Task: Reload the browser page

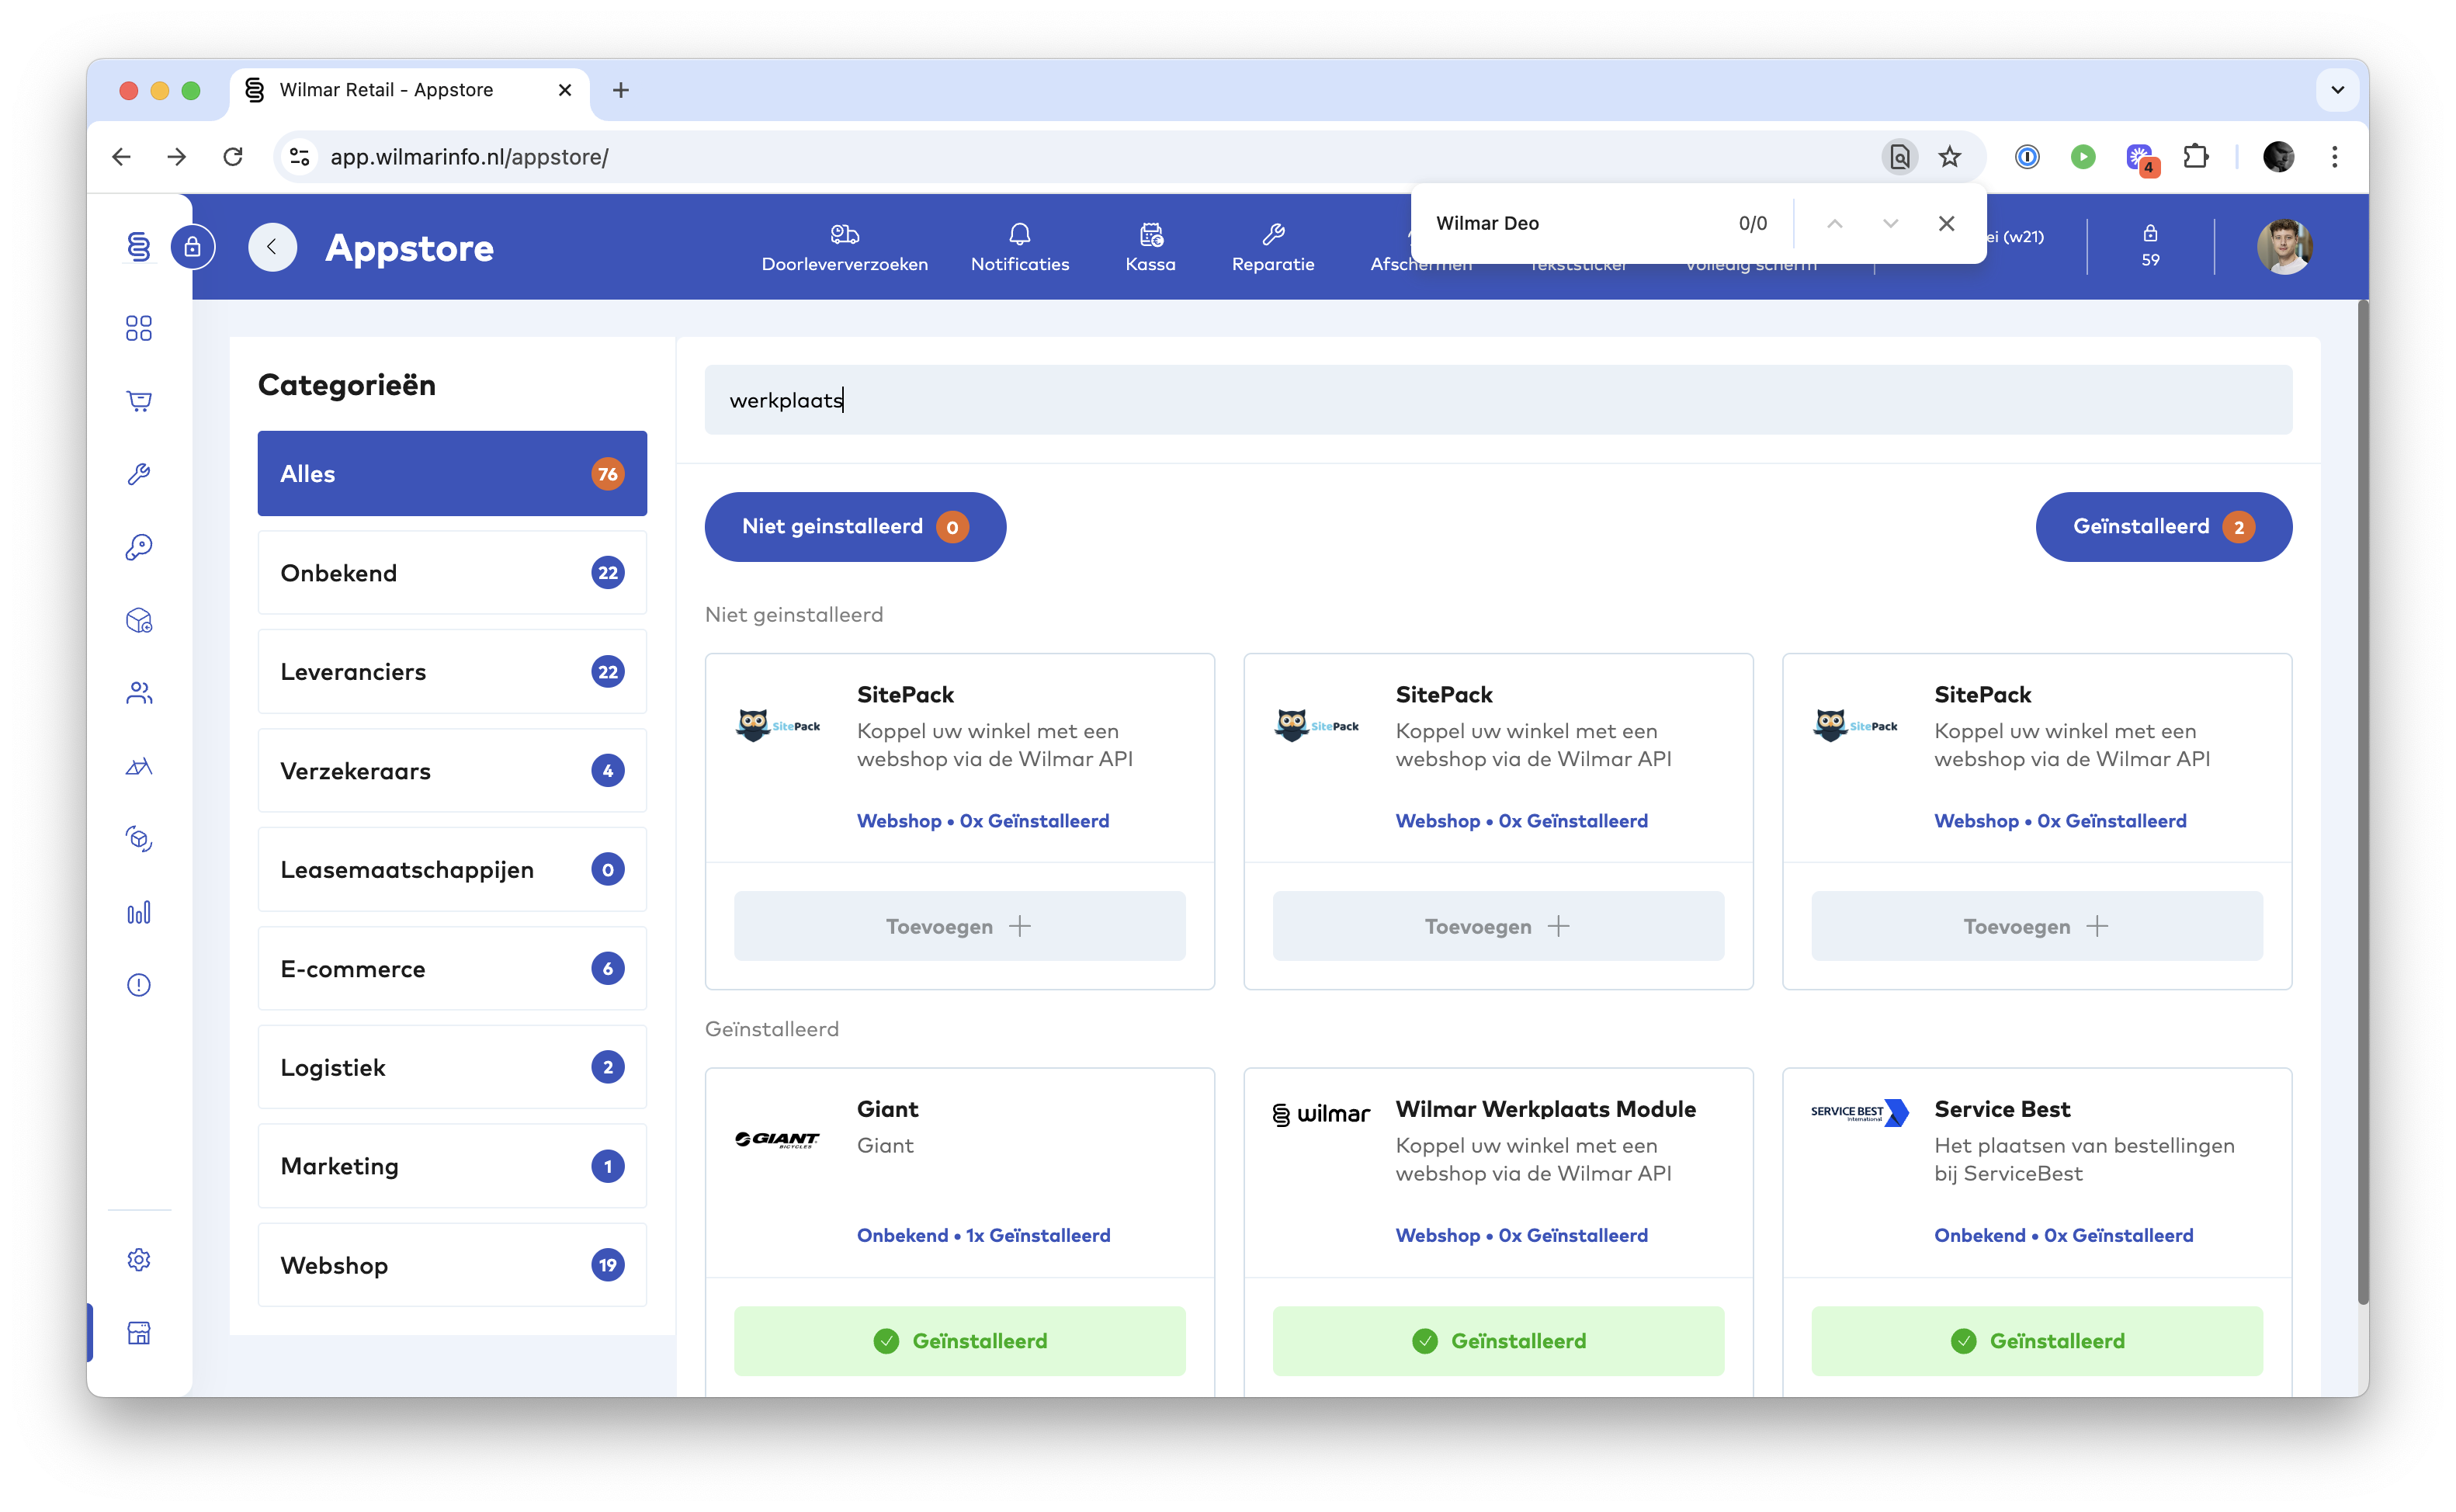Action: tap(233, 157)
